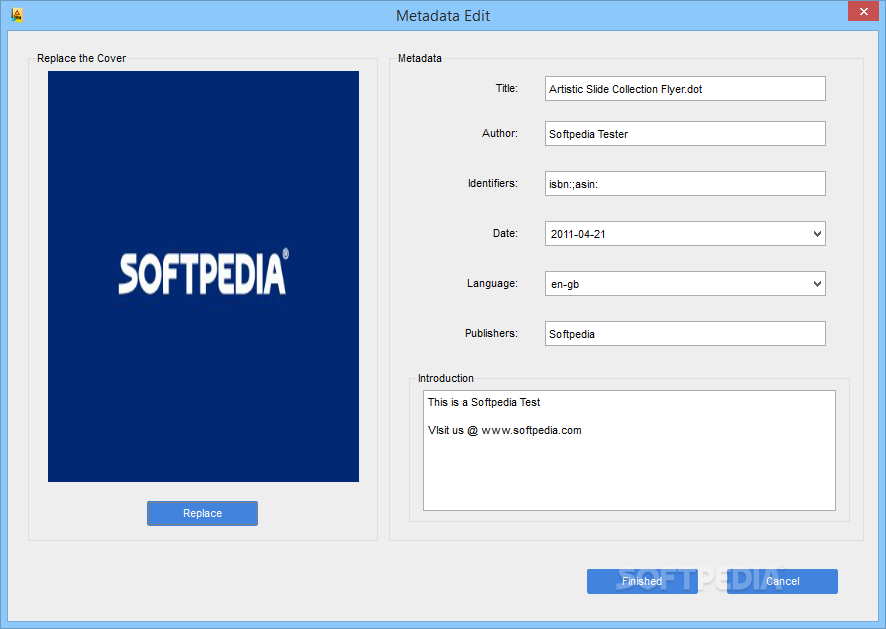The width and height of the screenshot is (886, 629).
Task: Click the 'Date:' label
Action: tap(505, 233)
